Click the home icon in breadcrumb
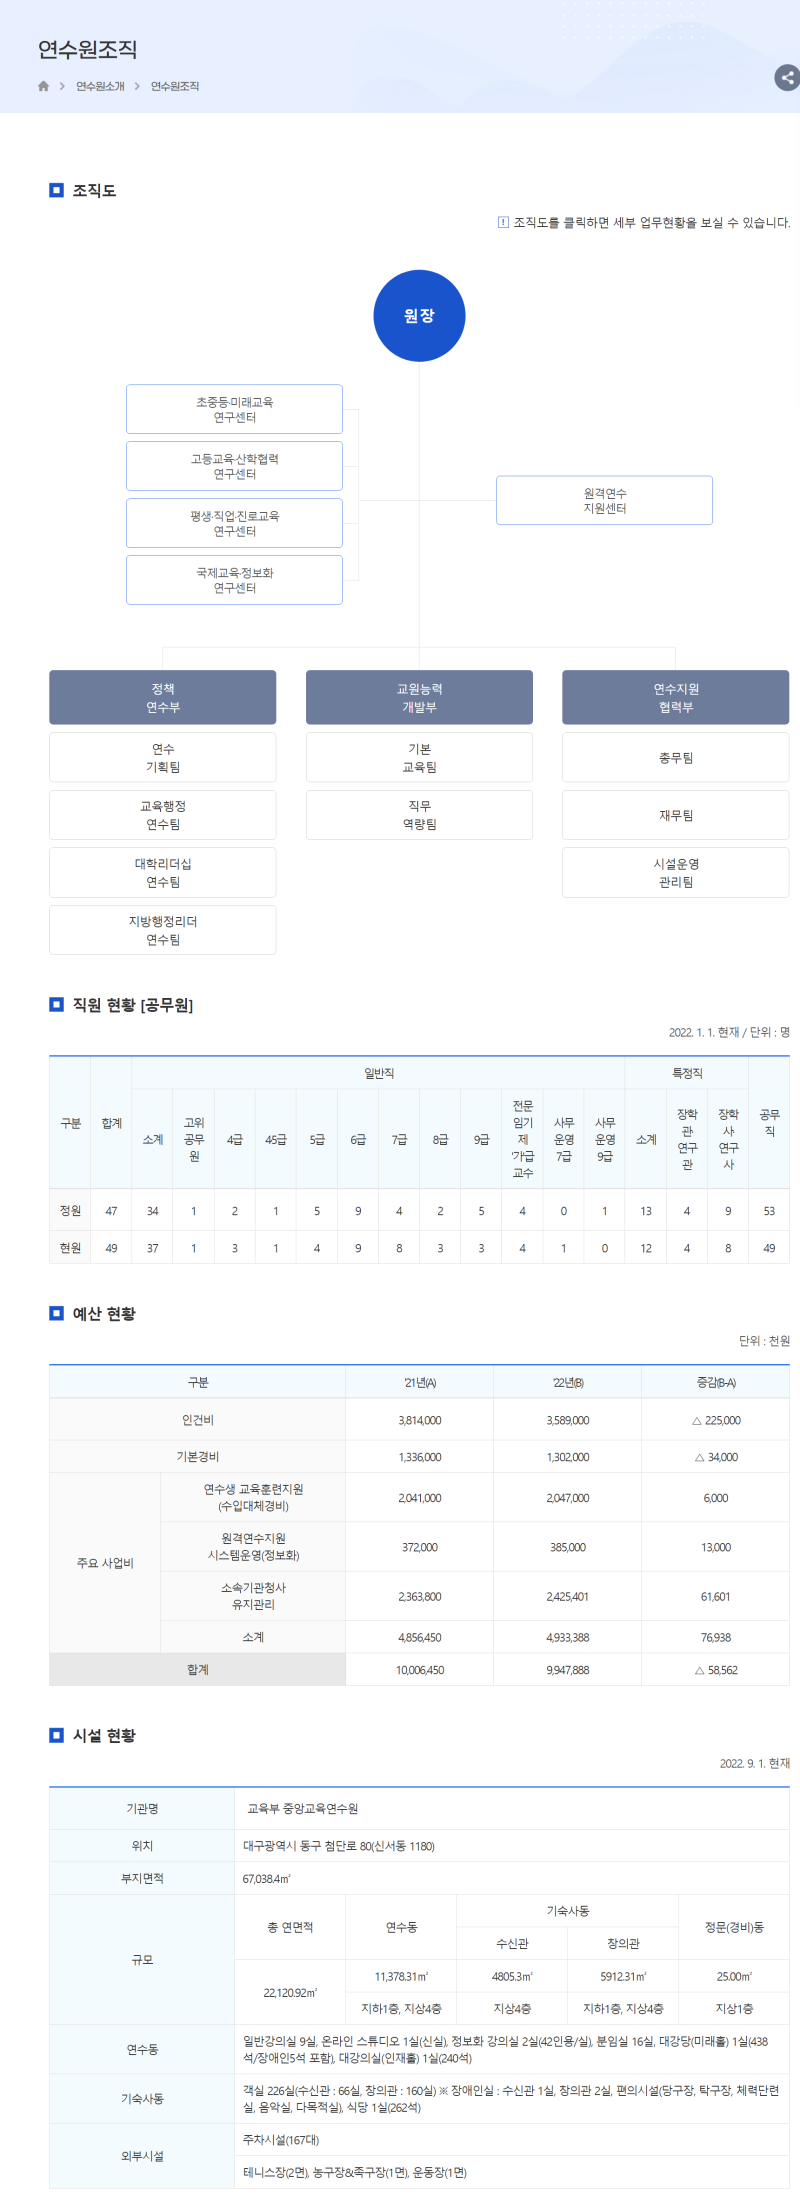The image size is (800, 2209). pos(43,86)
